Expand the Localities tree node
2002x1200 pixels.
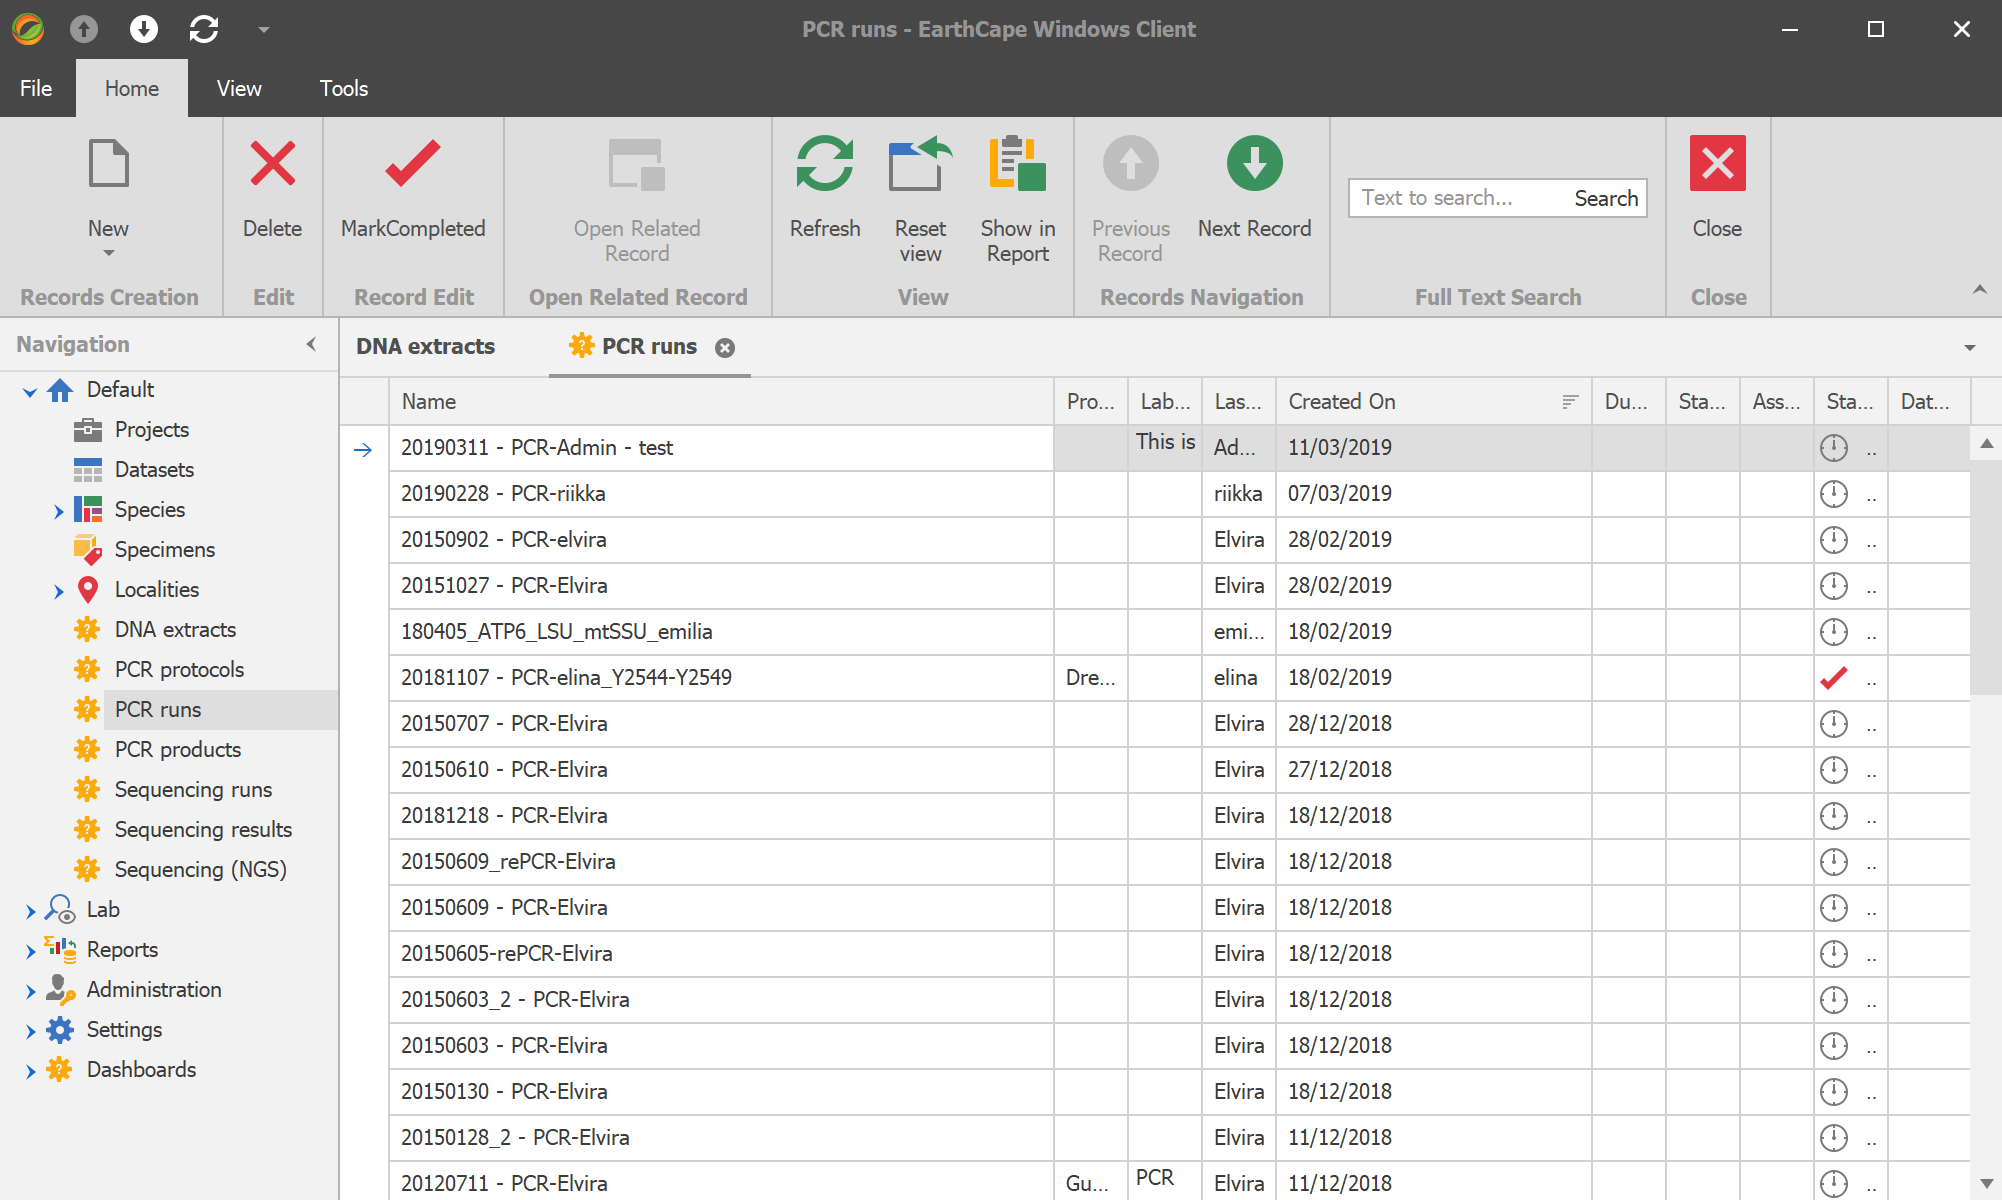tap(58, 591)
